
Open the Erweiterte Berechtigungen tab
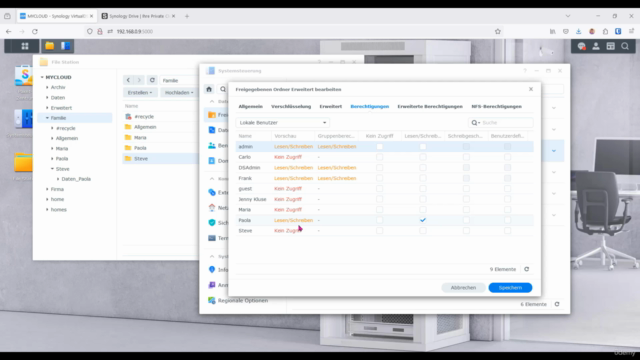pyautogui.click(x=430, y=107)
